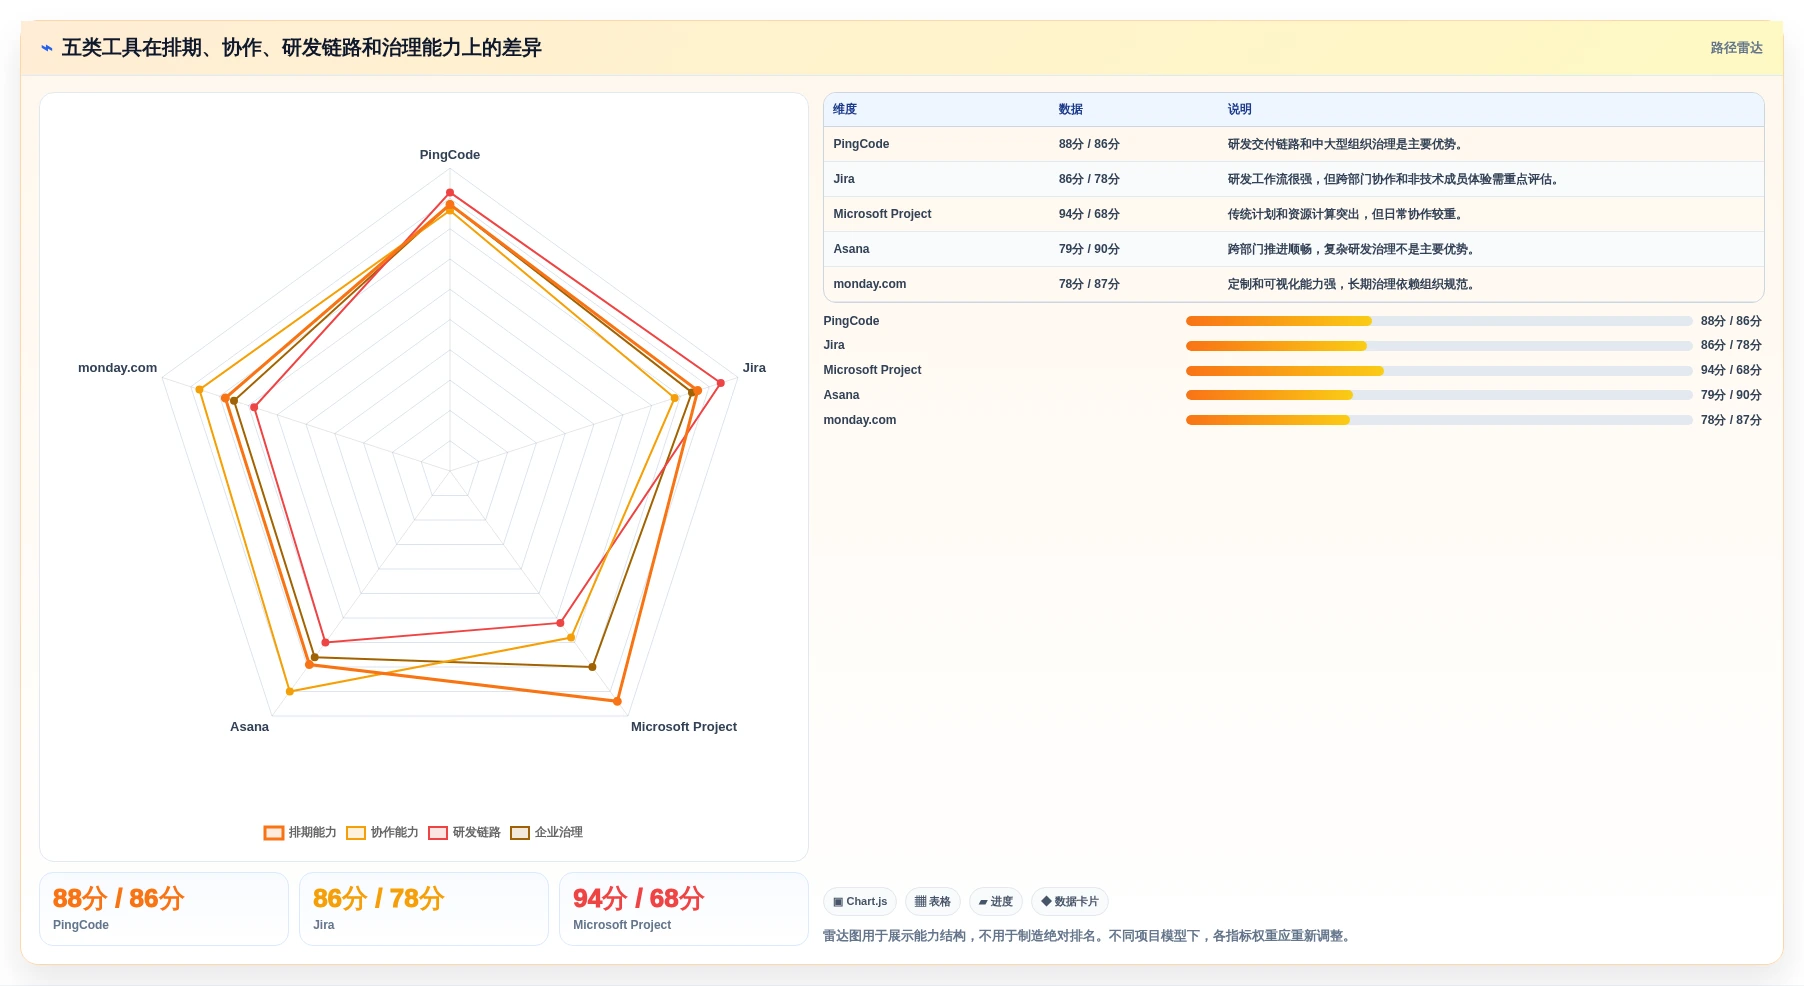Viewport: 1804px width, 986px height.
Task: Click the PingCode progress bar
Action: coord(1439,321)
